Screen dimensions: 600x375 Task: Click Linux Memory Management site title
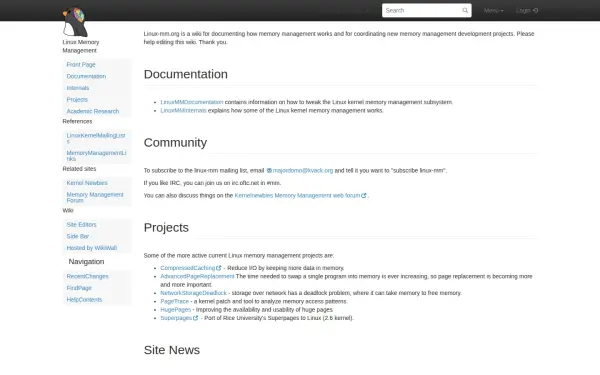point(81,46)
